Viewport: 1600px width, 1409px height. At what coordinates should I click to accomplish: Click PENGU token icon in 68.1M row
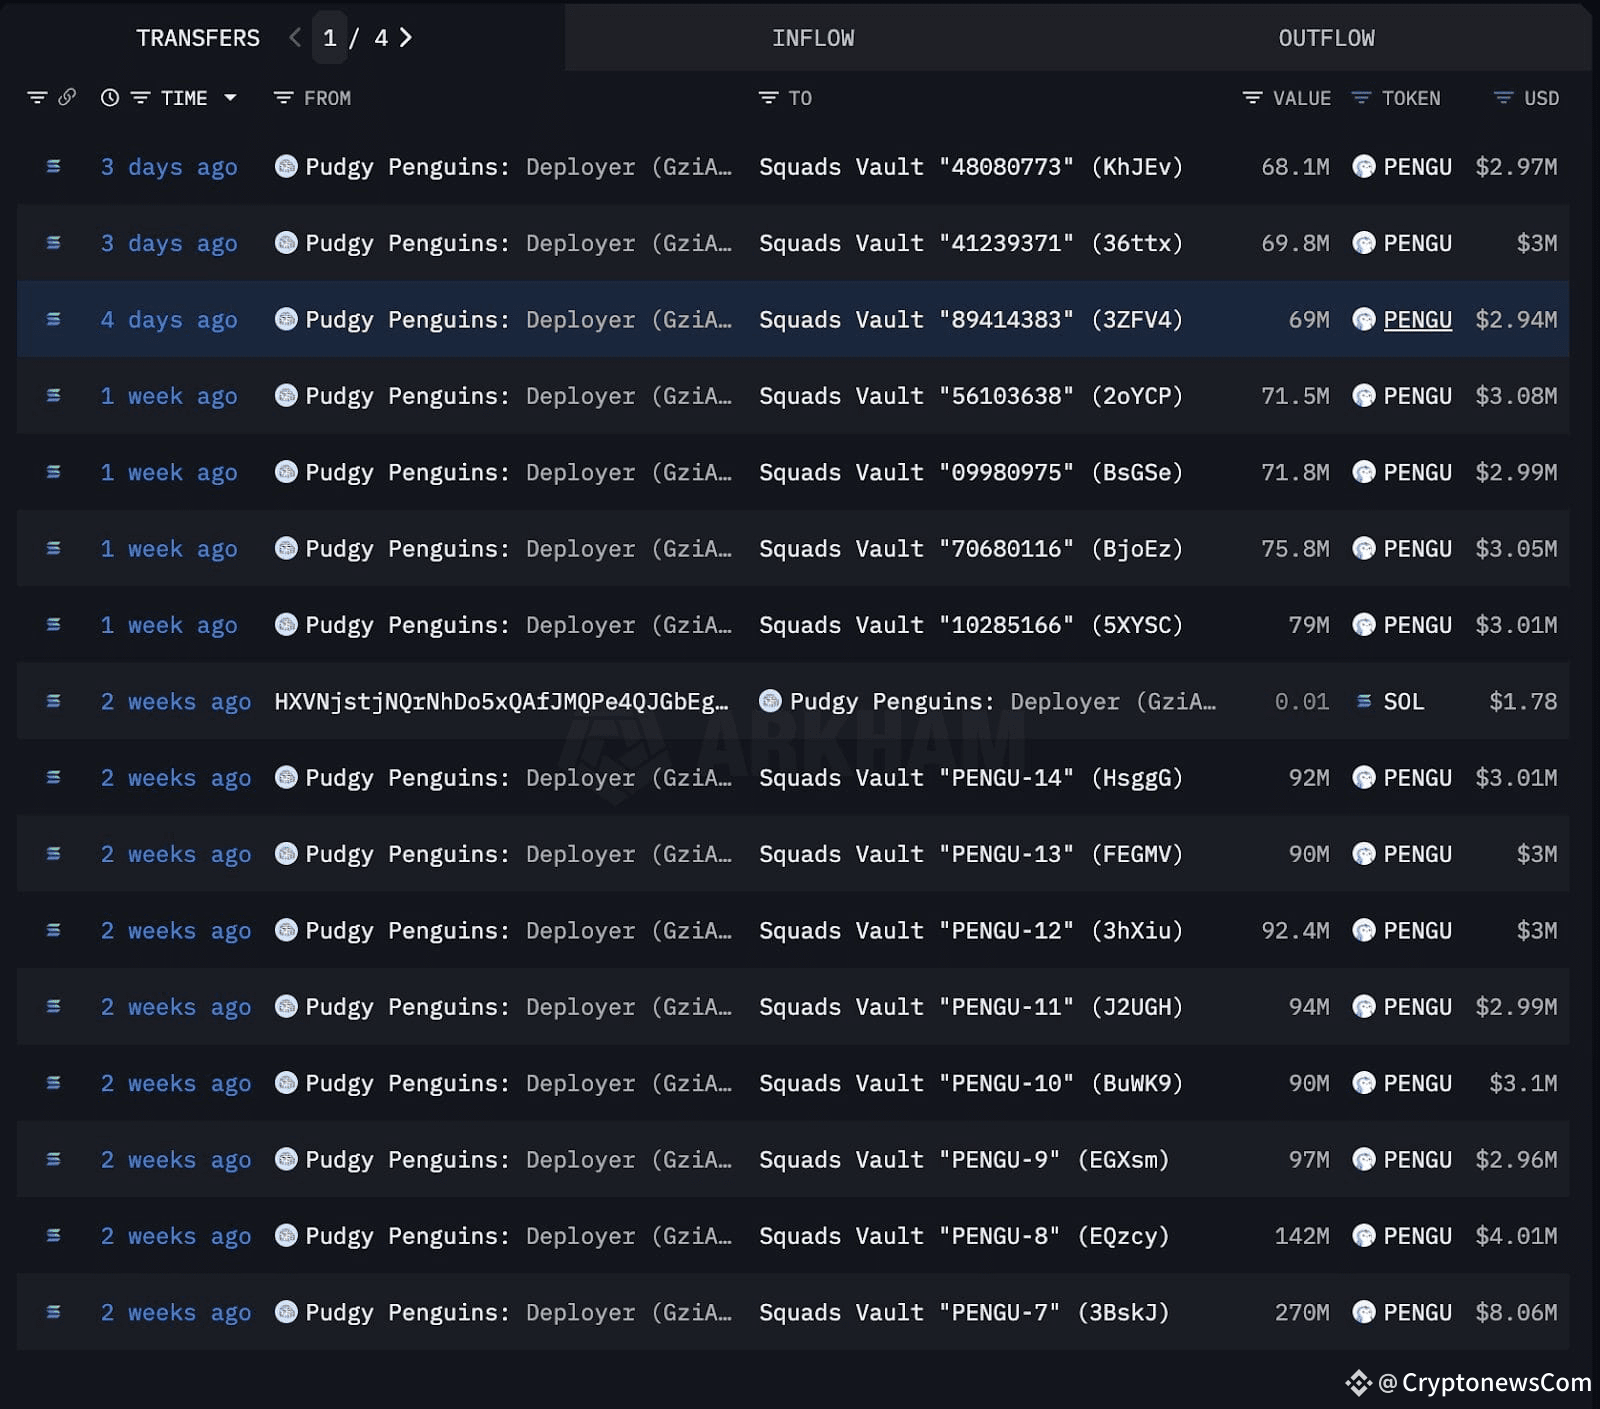coord(1364,167)
